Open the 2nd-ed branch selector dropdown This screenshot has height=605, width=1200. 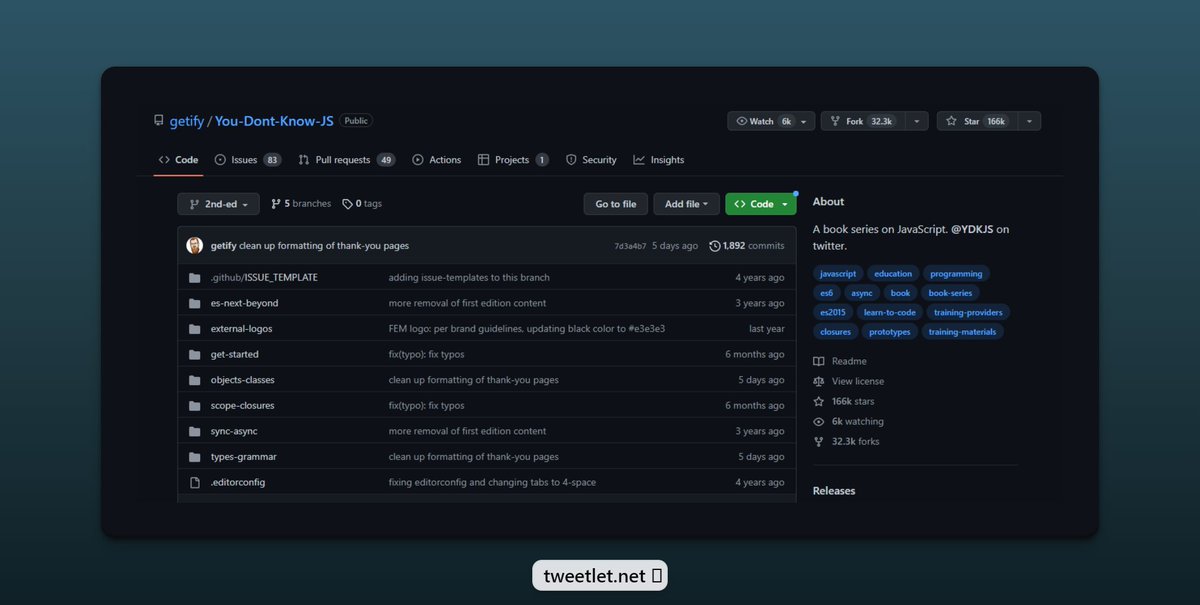click(218, 203)
